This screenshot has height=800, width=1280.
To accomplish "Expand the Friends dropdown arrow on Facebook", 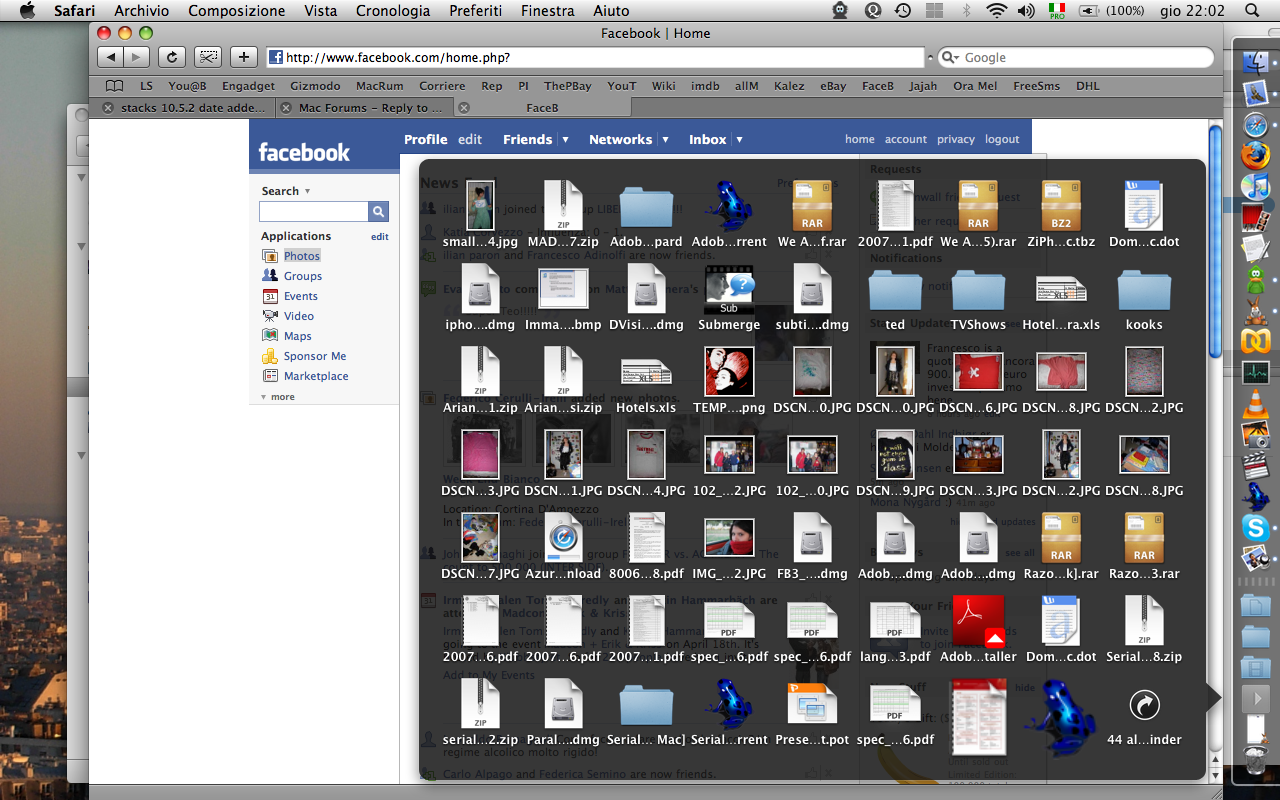I will point(565,140).
